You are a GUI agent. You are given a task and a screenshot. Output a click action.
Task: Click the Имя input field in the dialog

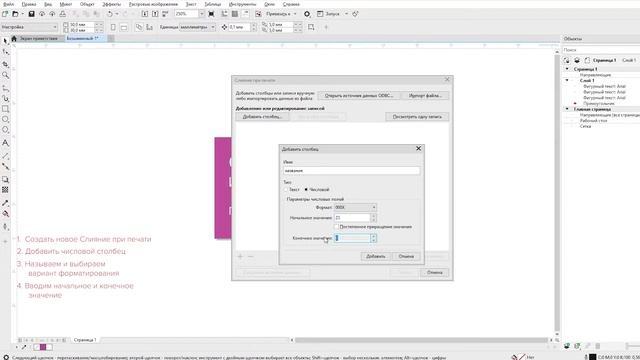[x=351, y=170]
